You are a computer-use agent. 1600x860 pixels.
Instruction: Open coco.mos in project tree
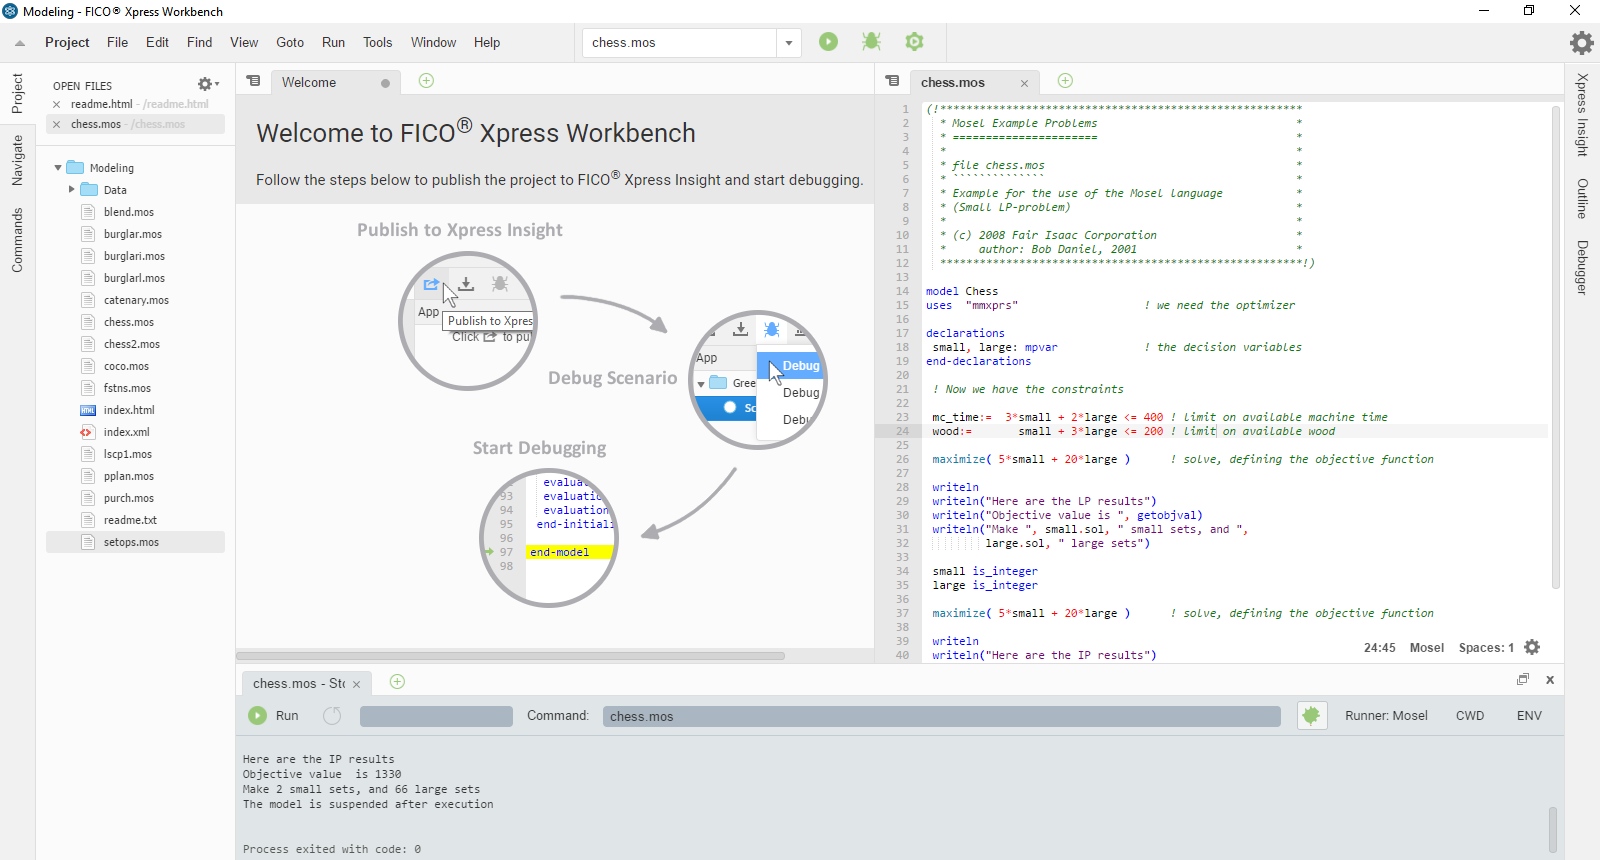point(126,366)
